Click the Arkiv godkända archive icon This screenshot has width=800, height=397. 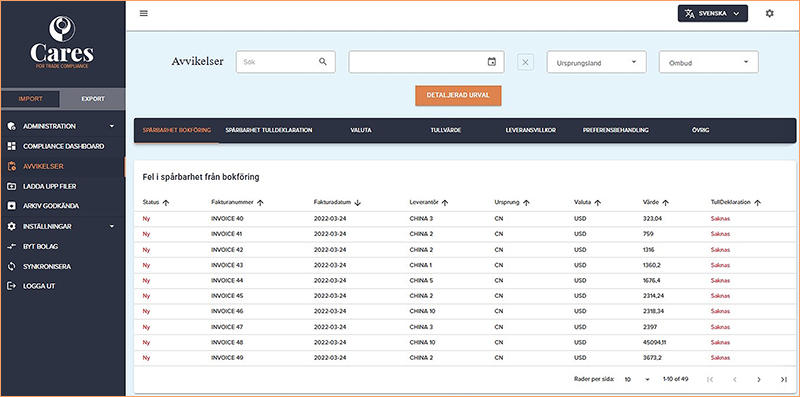(x=12, y=206)
